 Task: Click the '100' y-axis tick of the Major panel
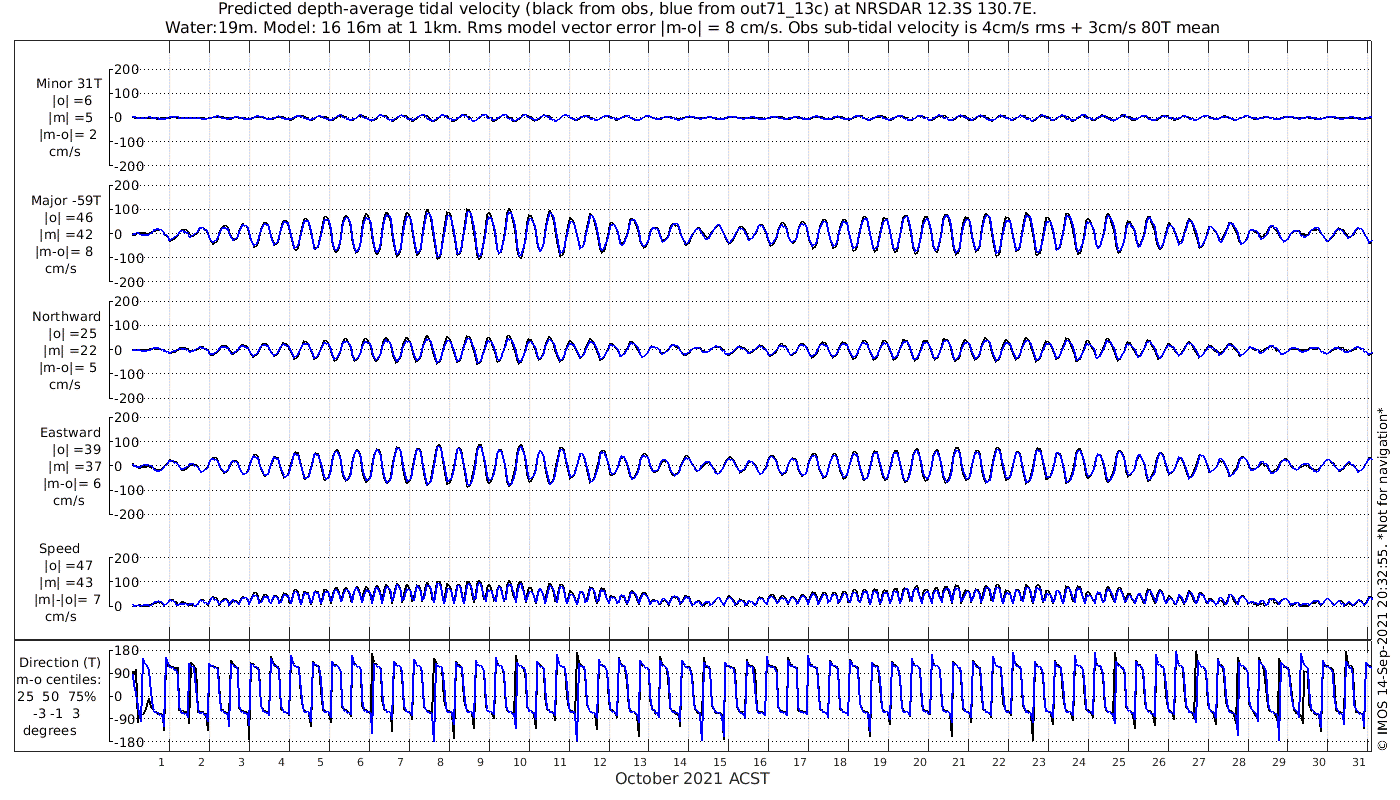[126, 209]
